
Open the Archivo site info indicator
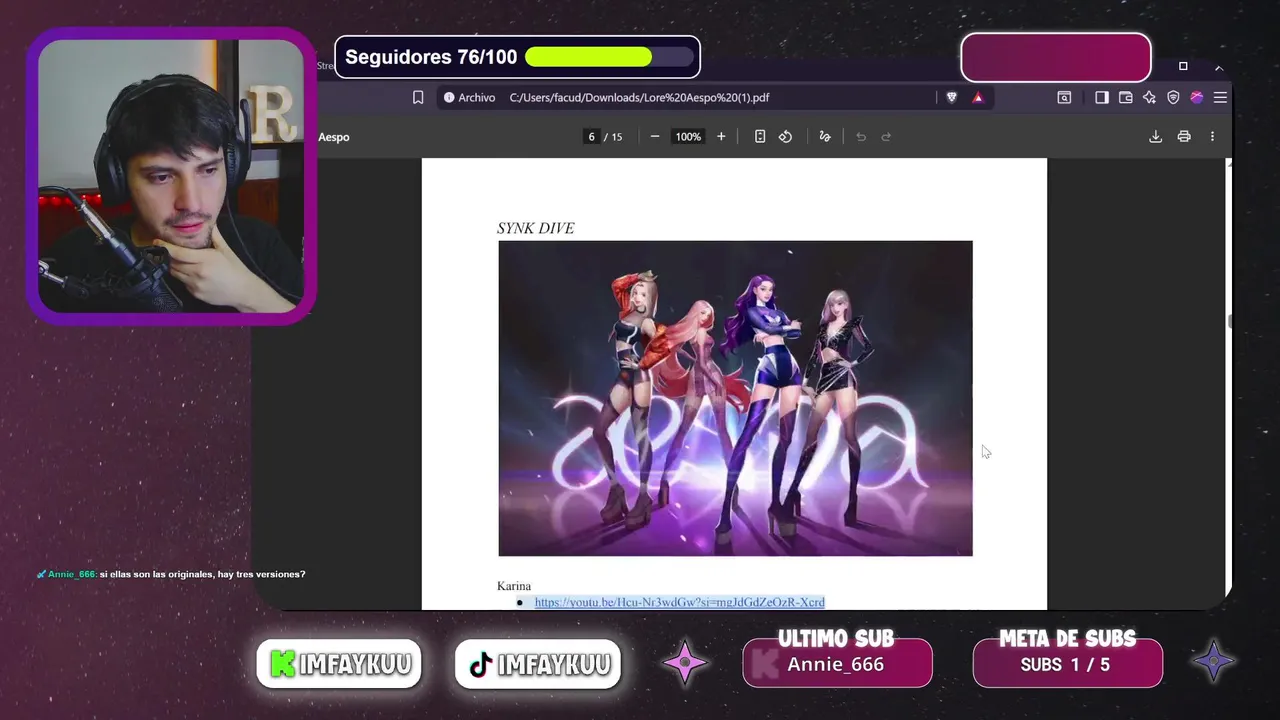(469, 97)
